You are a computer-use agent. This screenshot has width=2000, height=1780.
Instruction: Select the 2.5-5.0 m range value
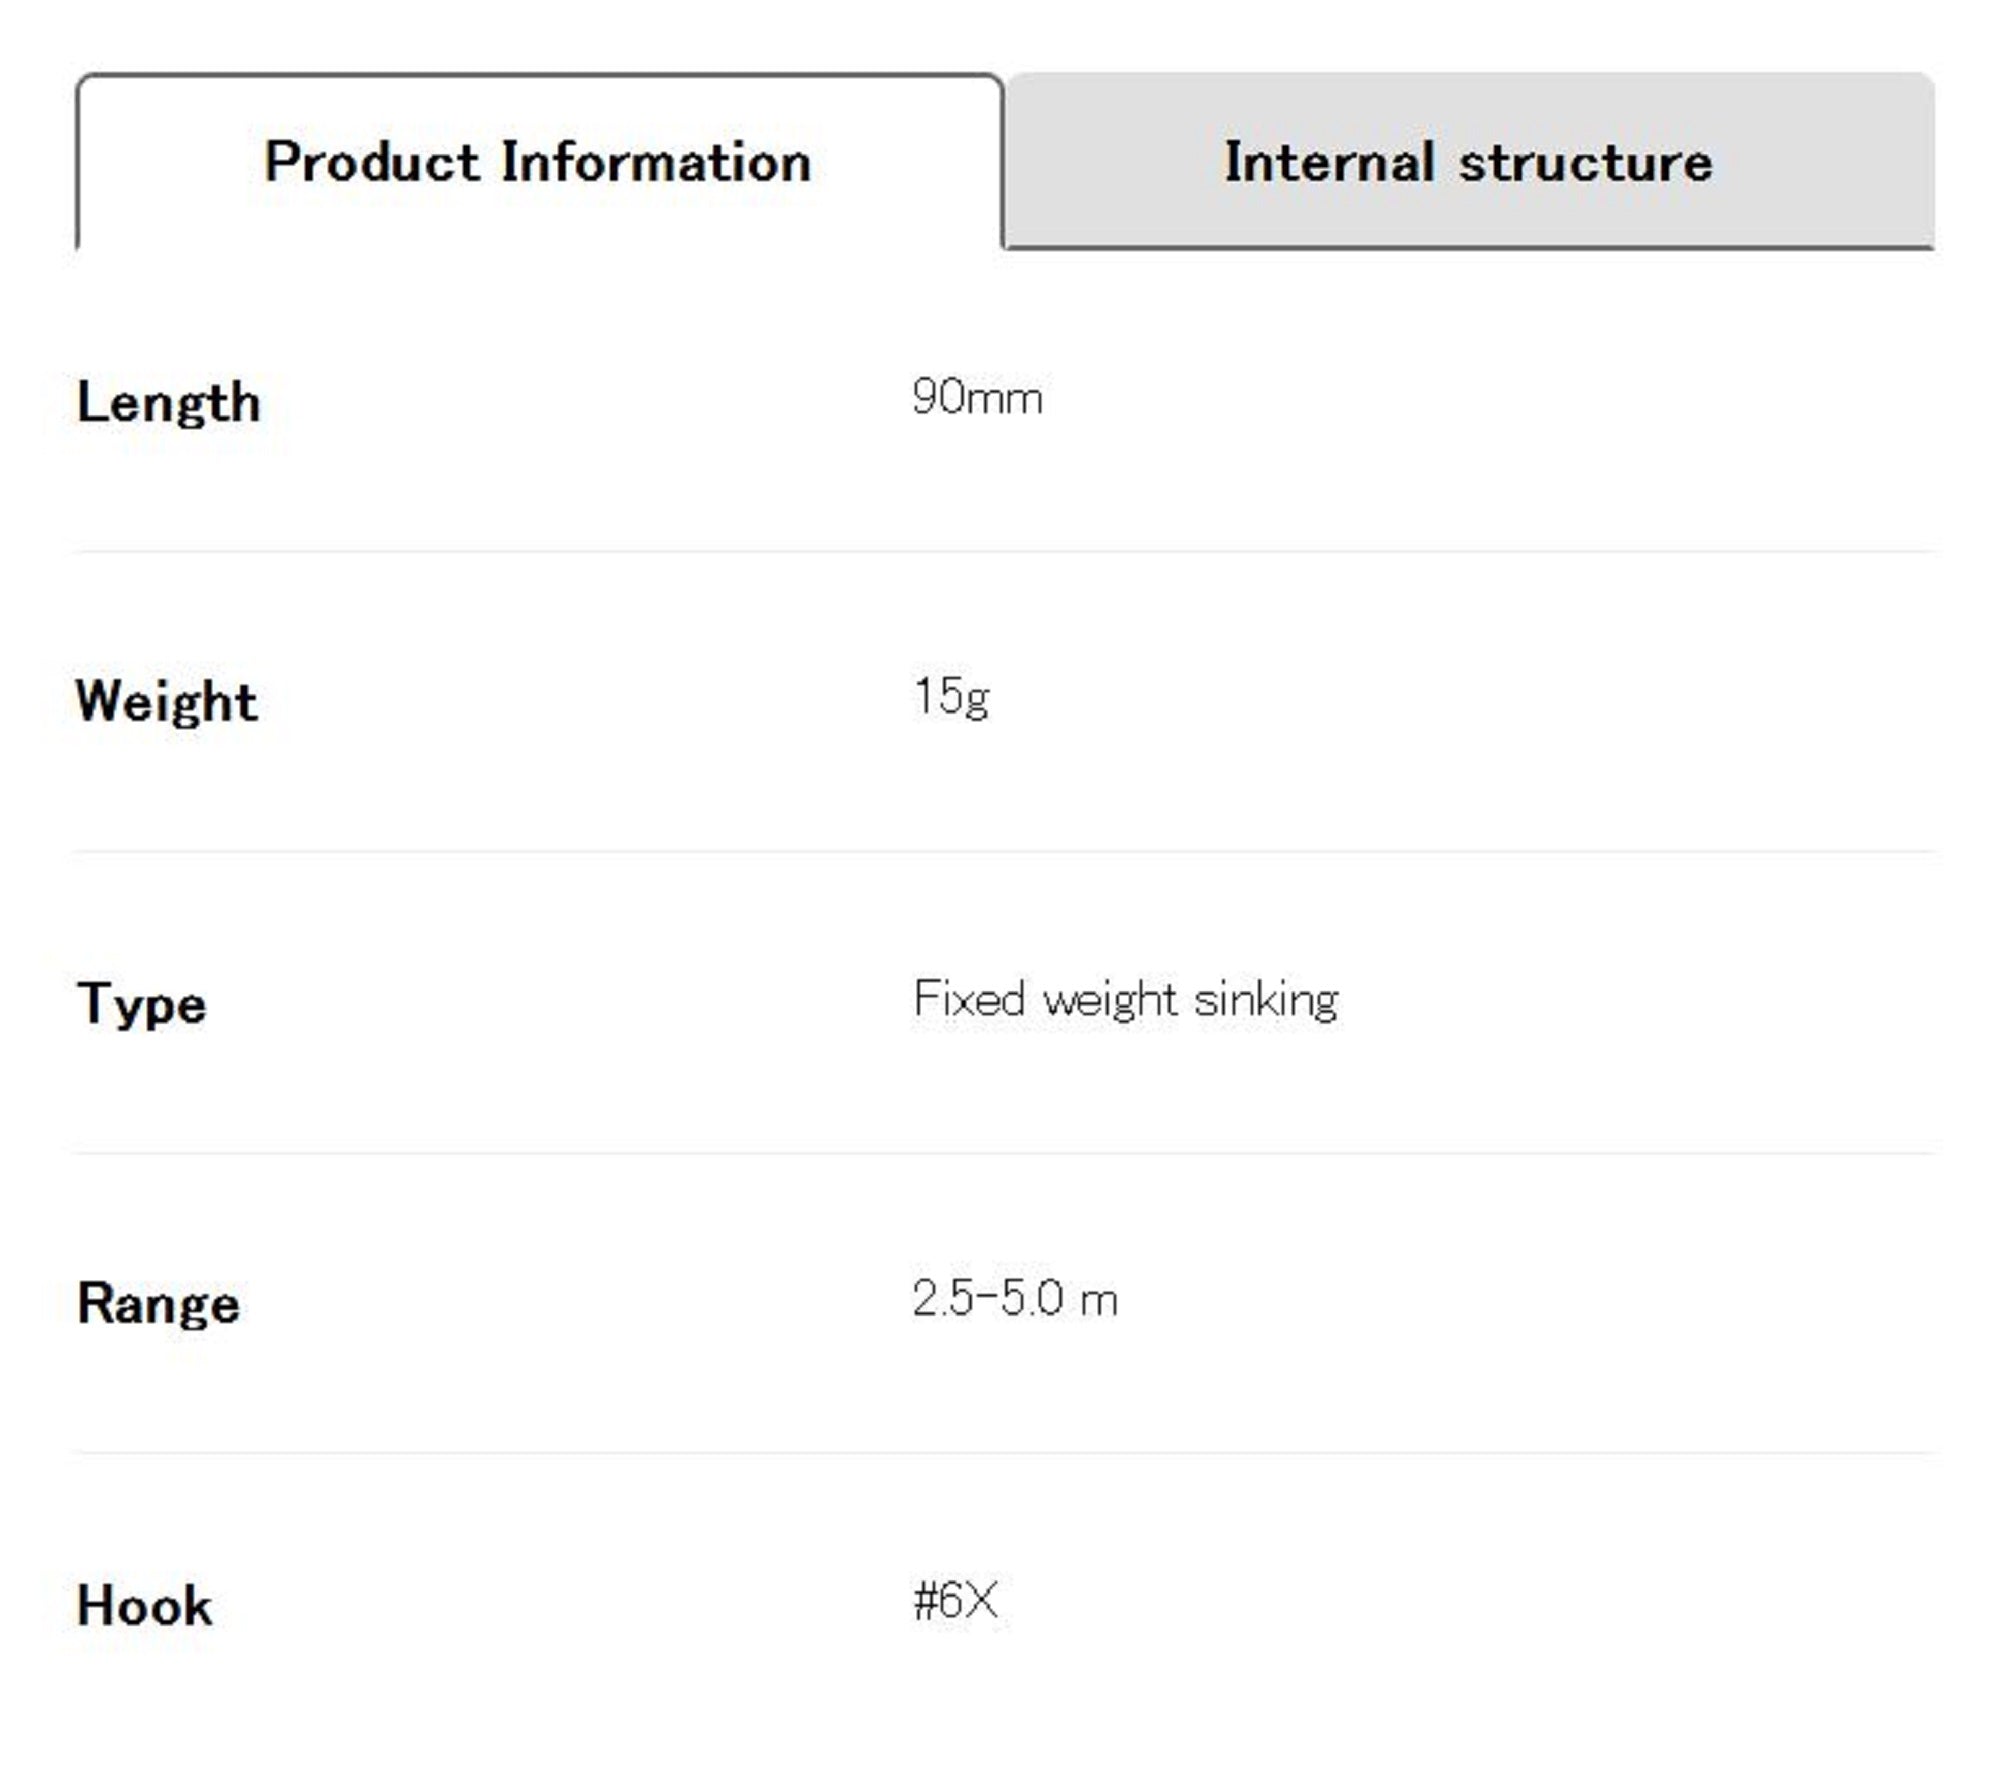(x=1014, y=1299)
